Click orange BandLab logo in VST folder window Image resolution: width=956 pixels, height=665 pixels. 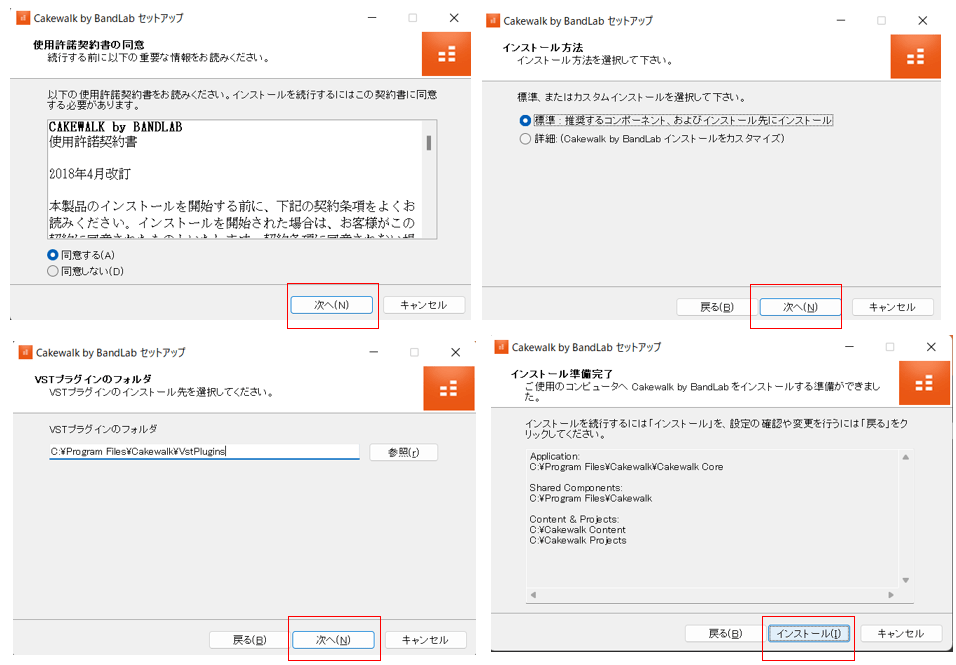[x=449, y=388]
